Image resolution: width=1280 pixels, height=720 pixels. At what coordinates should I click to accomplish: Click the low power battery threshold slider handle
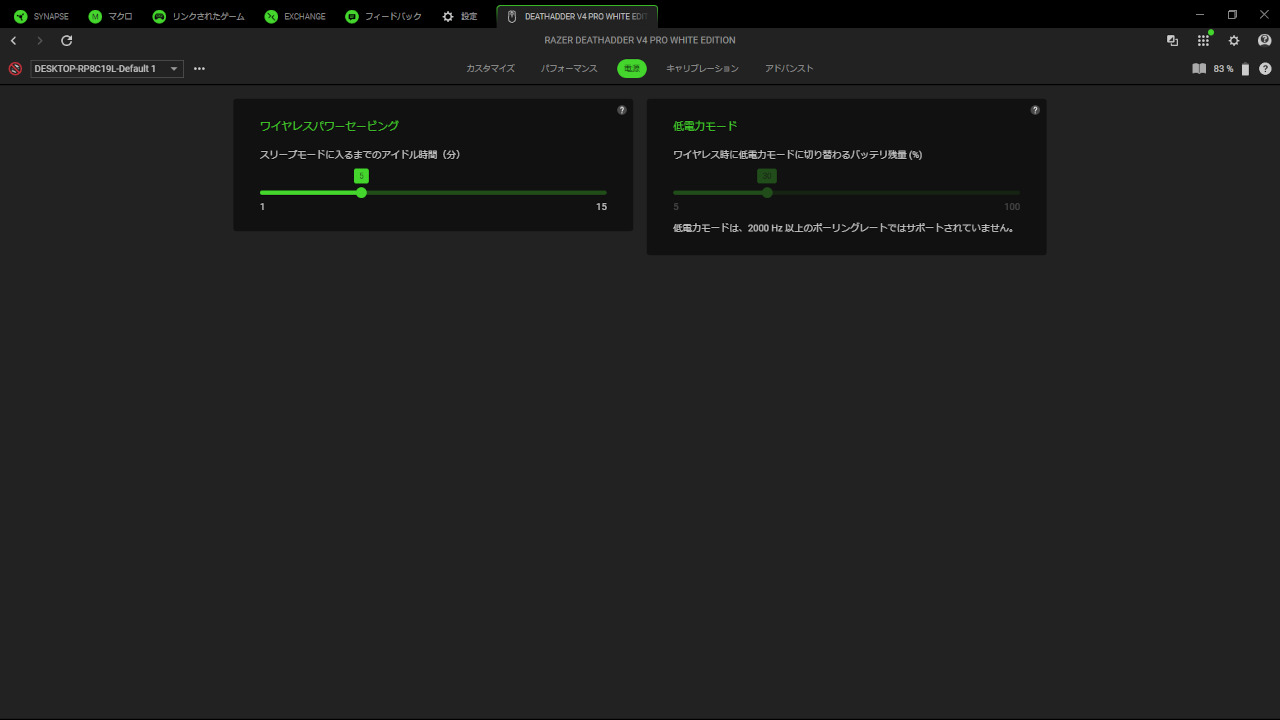[767, 192]
